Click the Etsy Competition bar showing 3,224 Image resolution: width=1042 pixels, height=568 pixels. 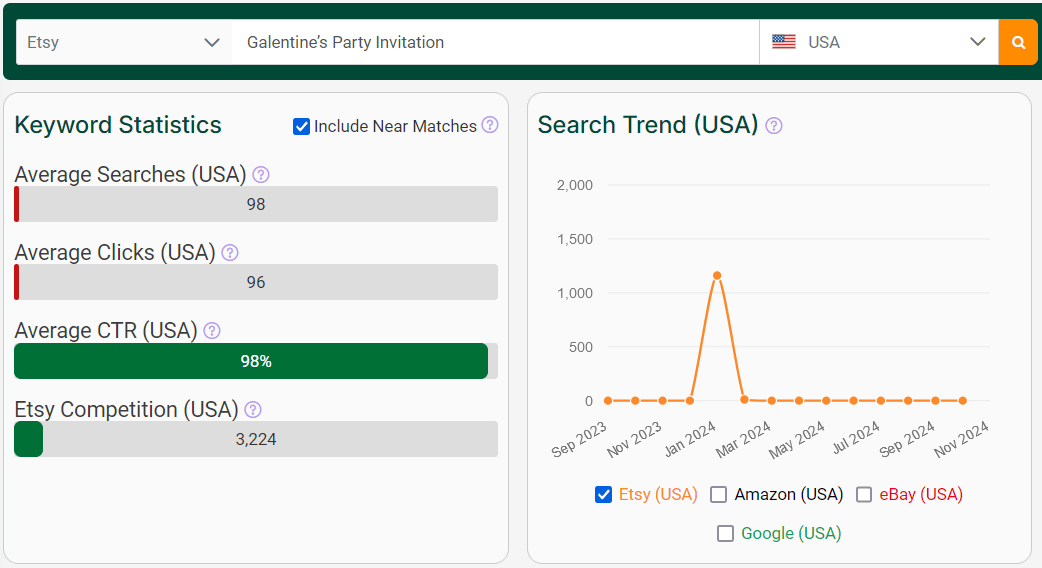point(256,439)
